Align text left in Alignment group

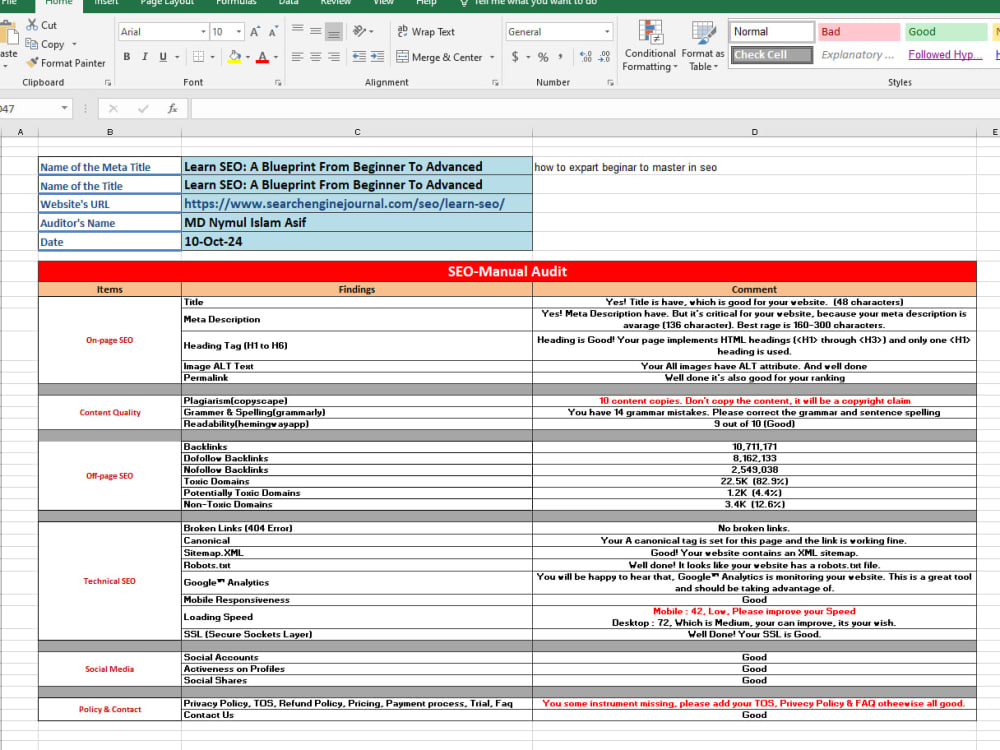click(297, 57)
